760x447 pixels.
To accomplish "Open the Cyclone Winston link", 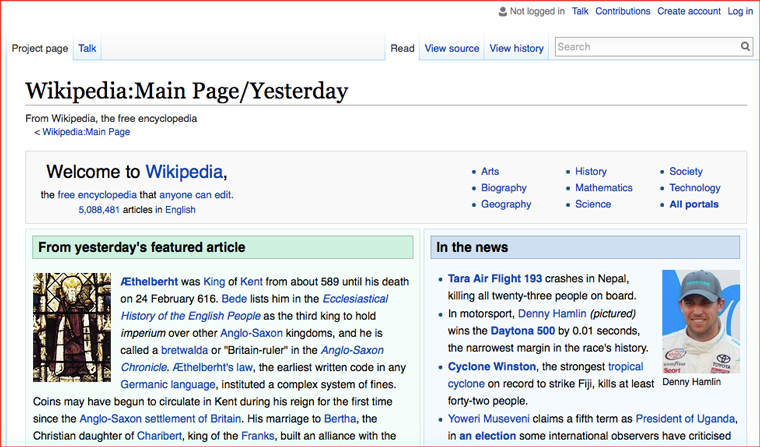I will click(492, 367).
